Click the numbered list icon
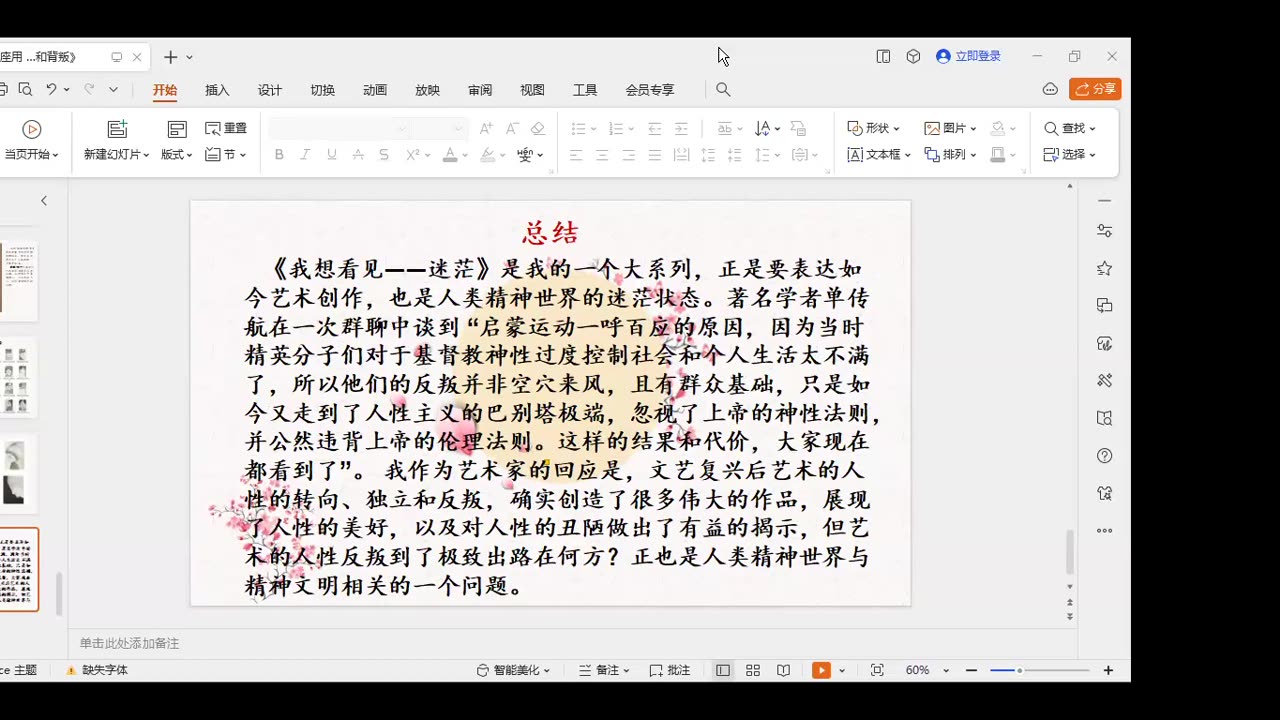 pyautogui.click(x=616, y=129)
